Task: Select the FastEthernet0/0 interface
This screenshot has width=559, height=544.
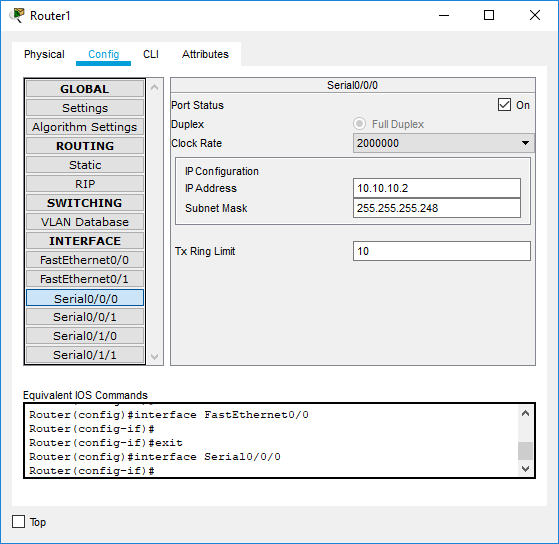Action: [x=85, y=260]
